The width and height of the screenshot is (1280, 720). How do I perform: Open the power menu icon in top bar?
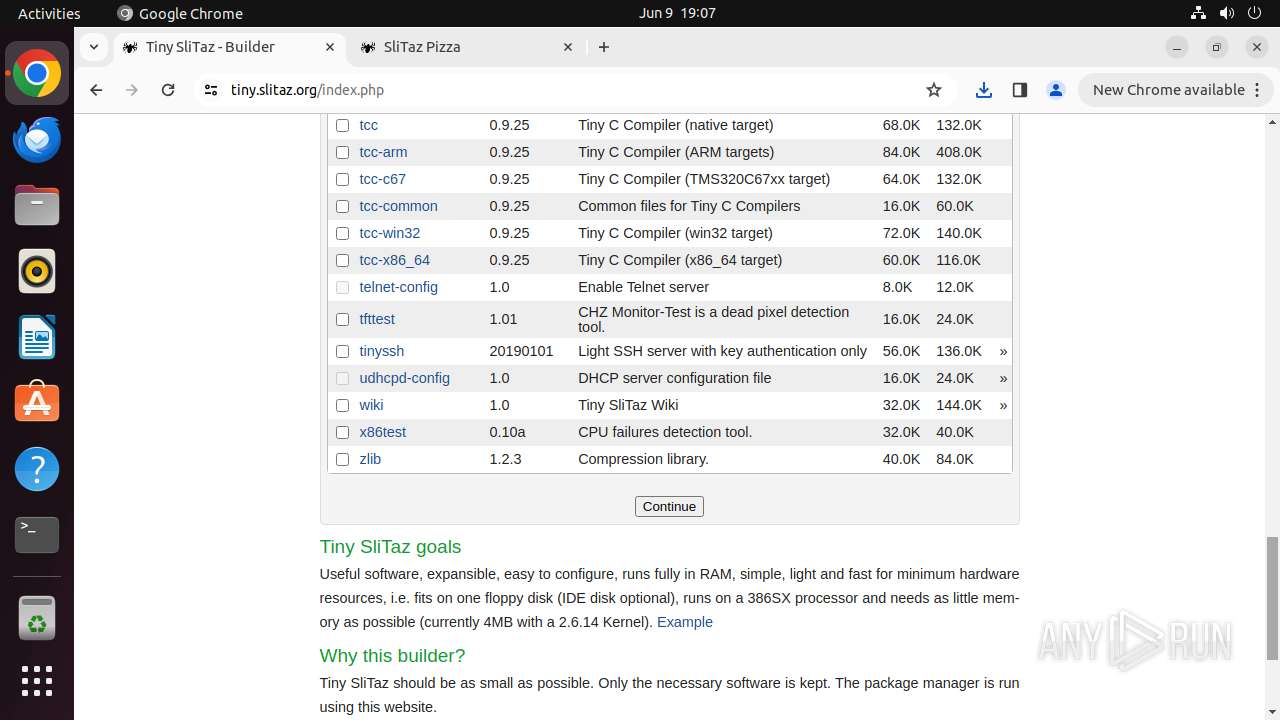[x=1254, y=13]
